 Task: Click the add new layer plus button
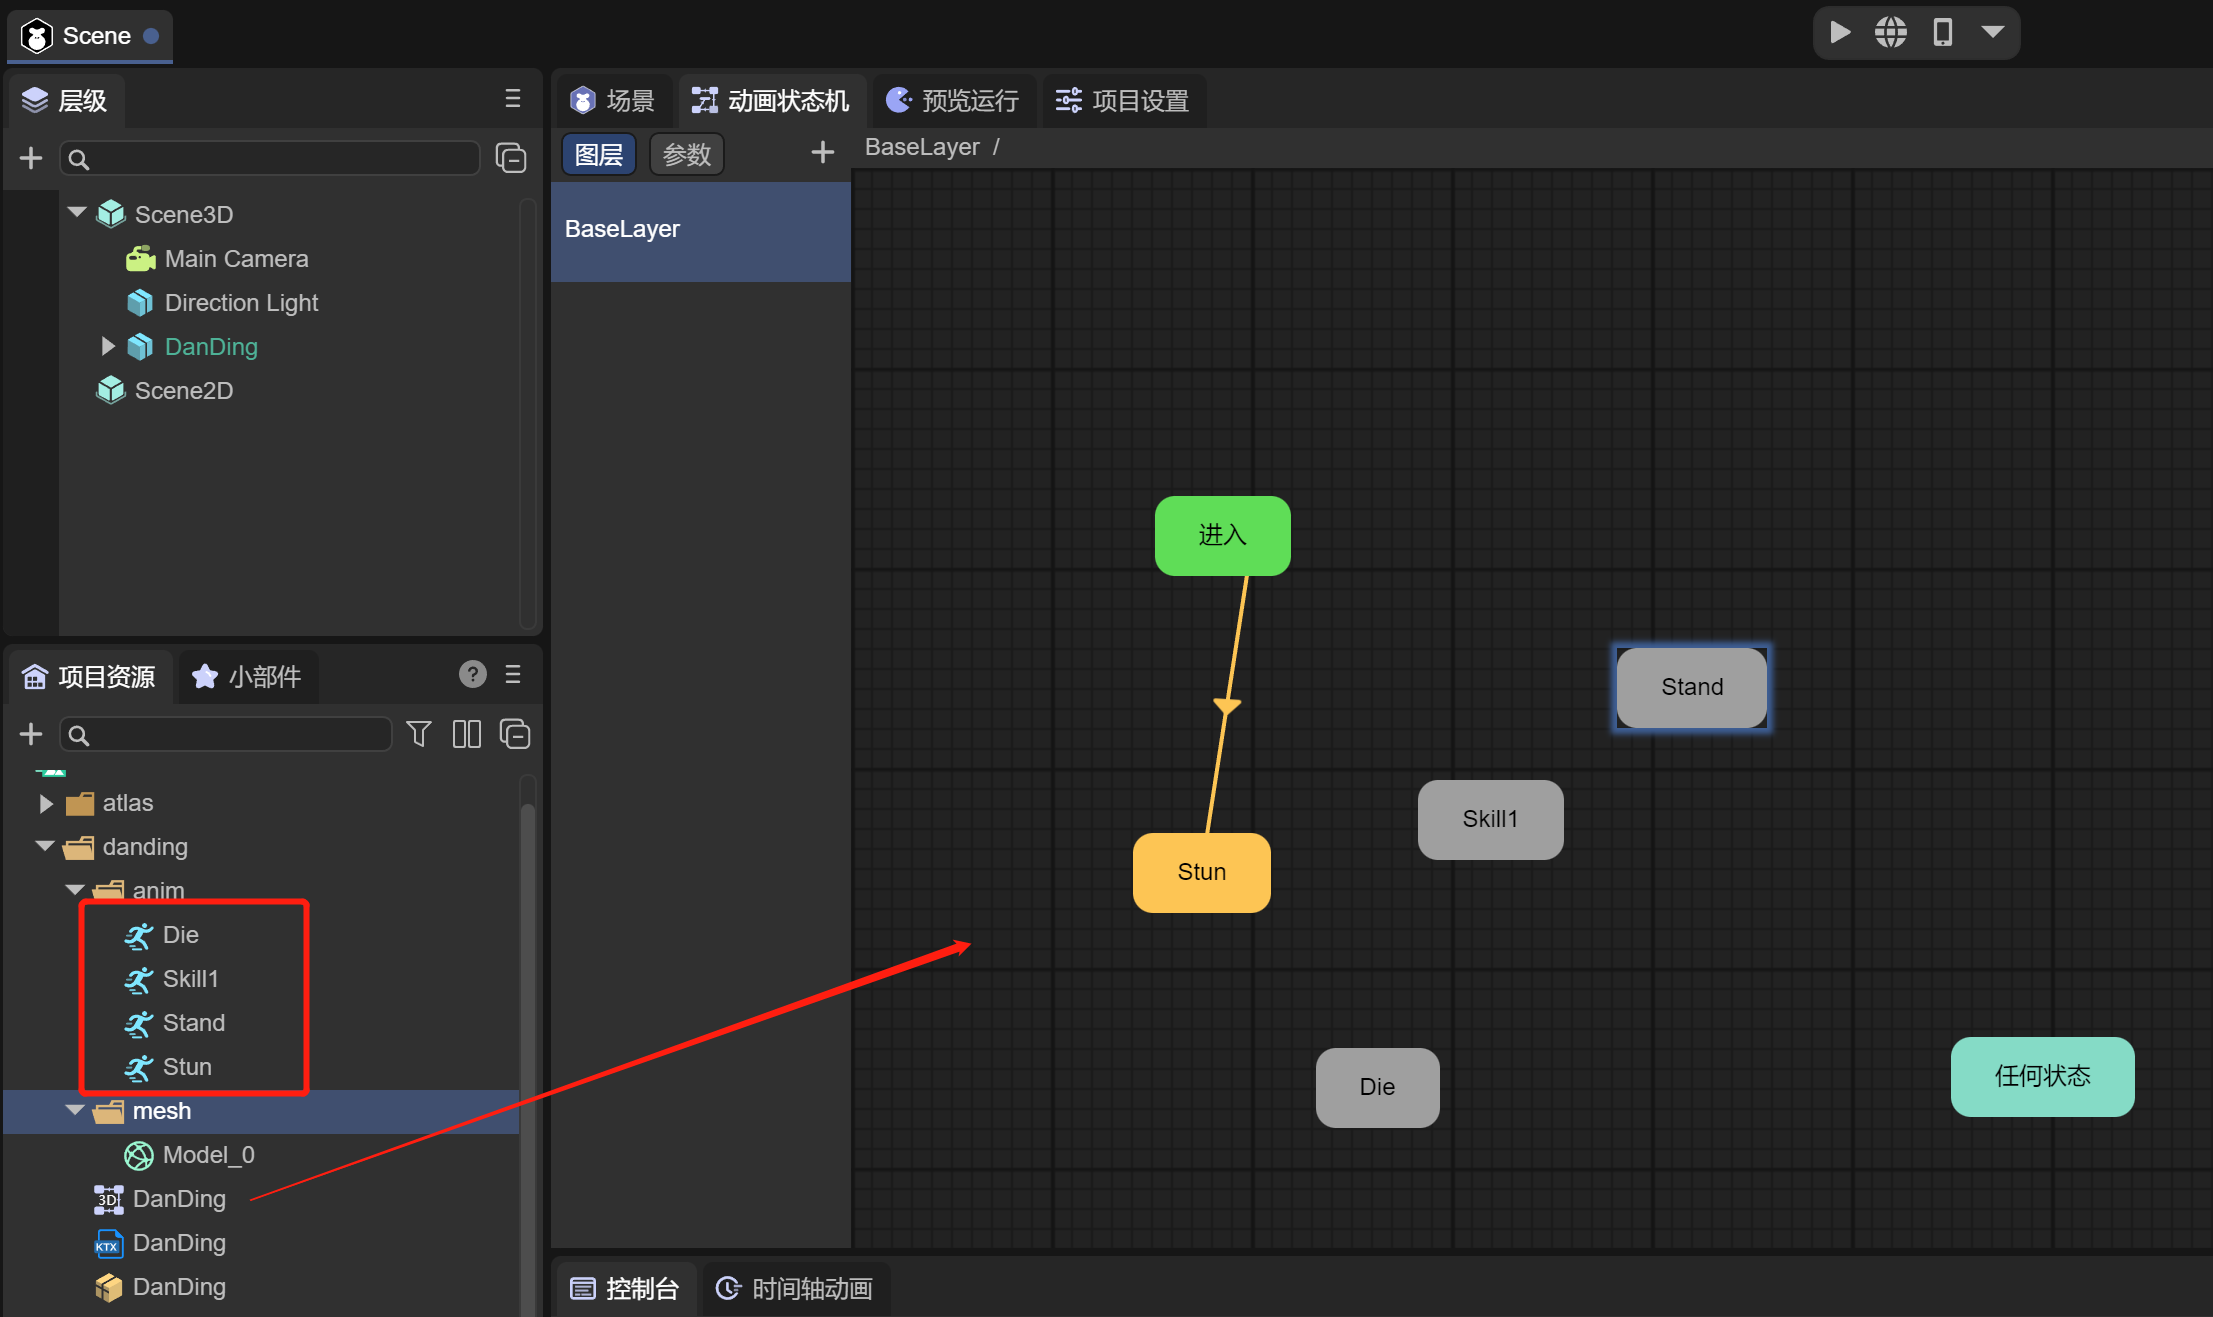coord(821,152)
